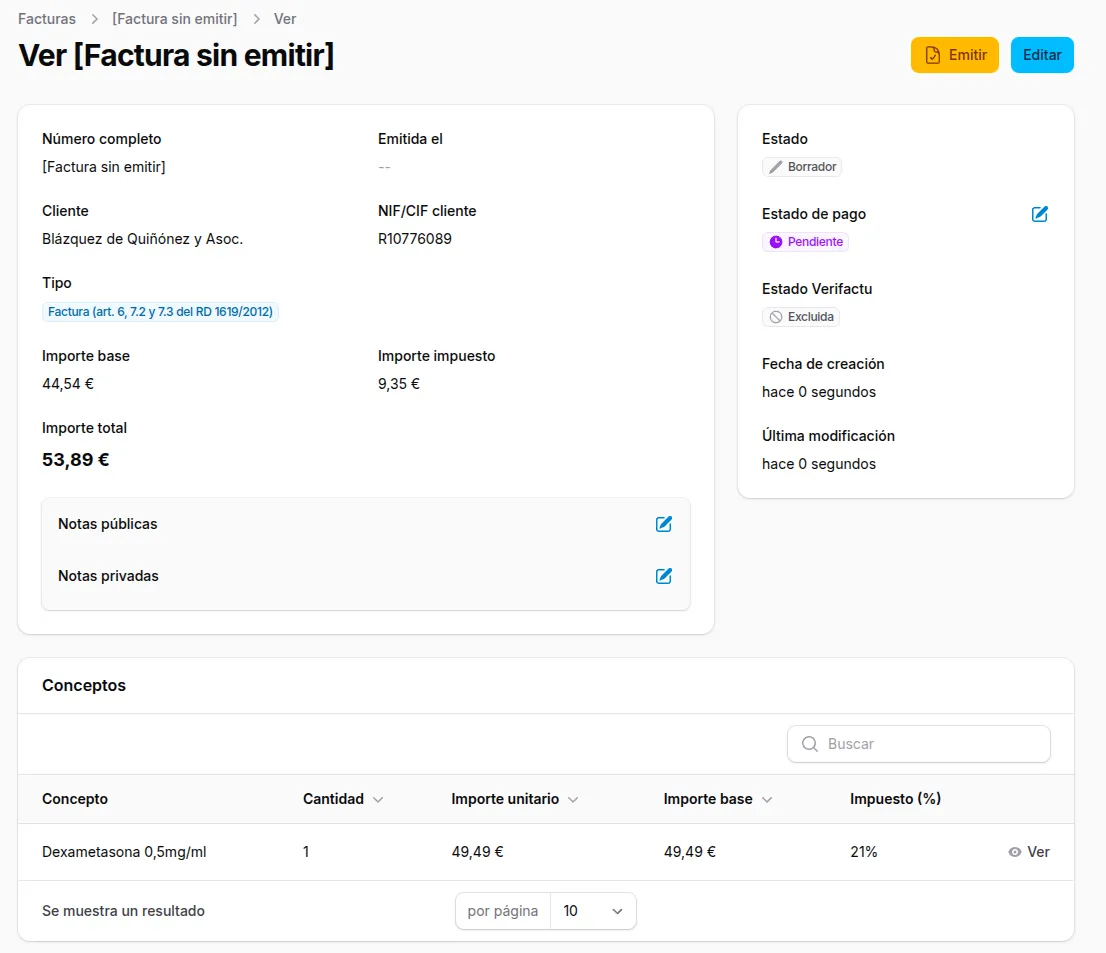This screenshot has height=953, width=1106.
Task: Click the Concepto column header
Action: click(75, 799)
